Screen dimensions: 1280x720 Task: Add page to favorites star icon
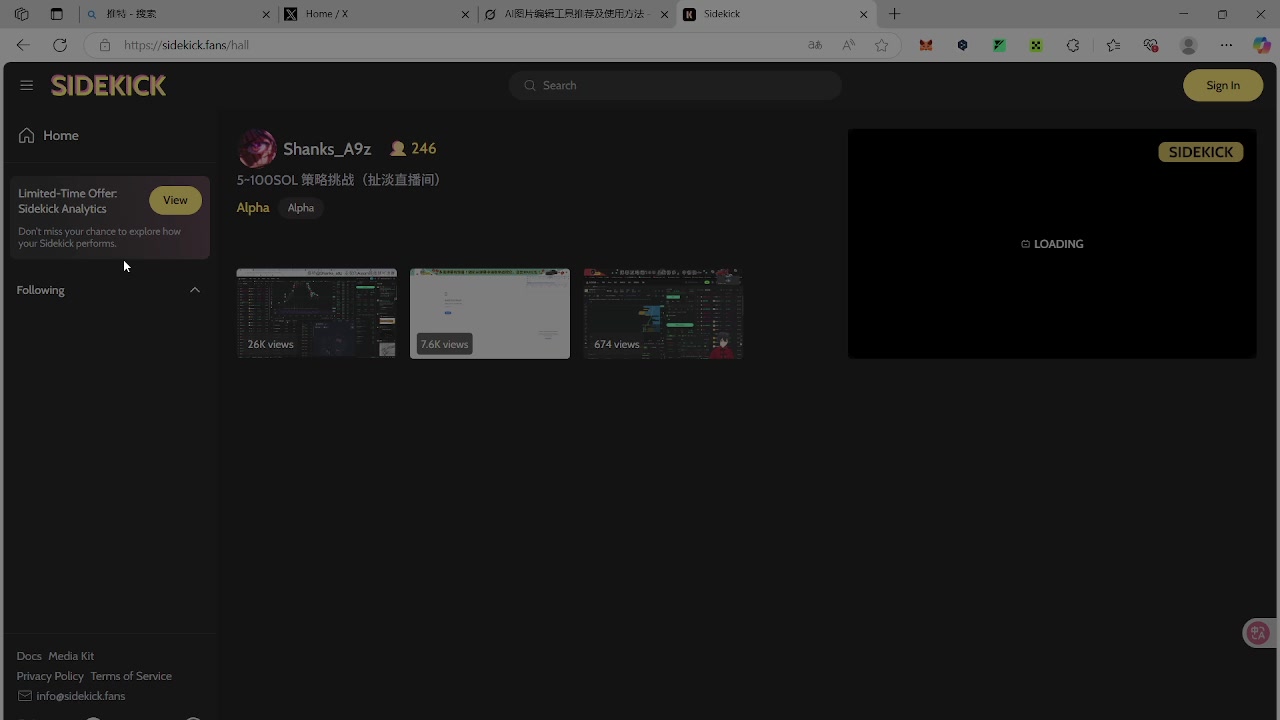click(x=881, y=45)
